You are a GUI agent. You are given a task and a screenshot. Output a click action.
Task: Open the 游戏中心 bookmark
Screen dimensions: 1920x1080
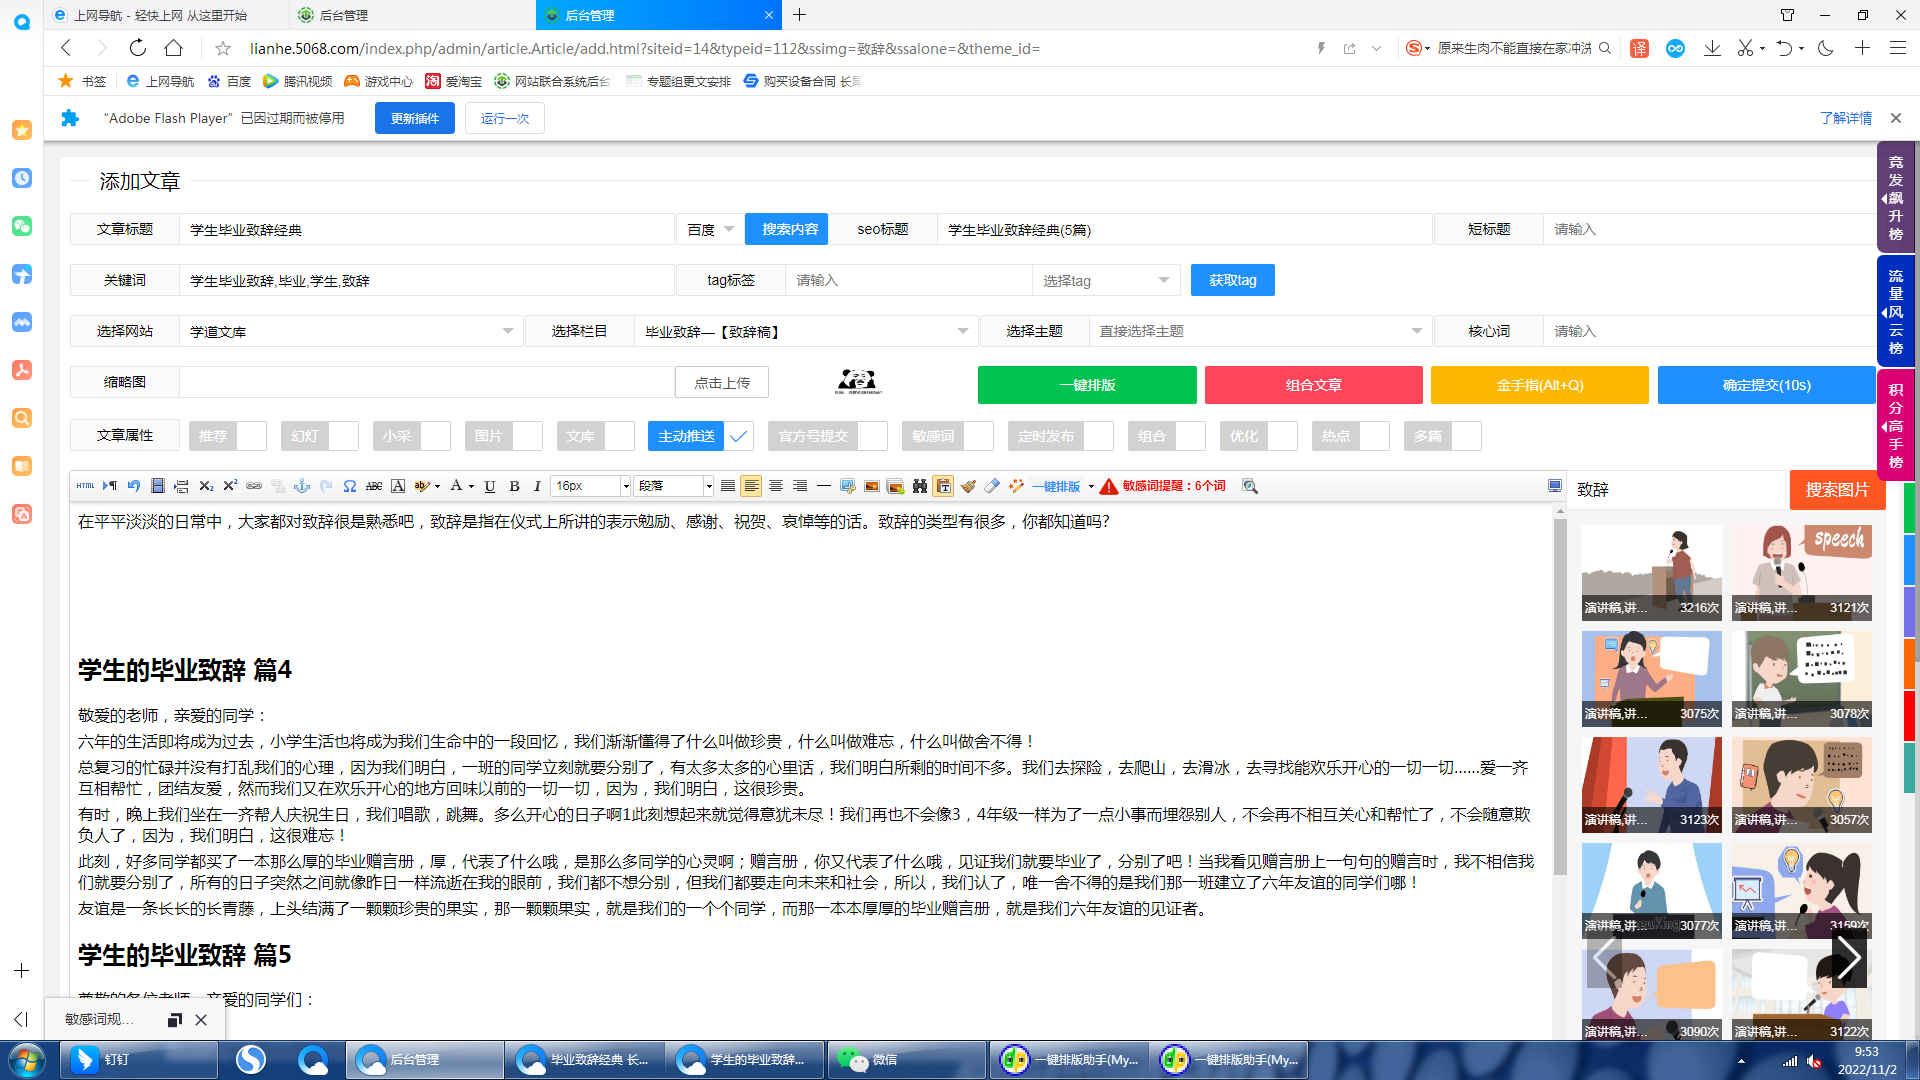tap(378, 81)
